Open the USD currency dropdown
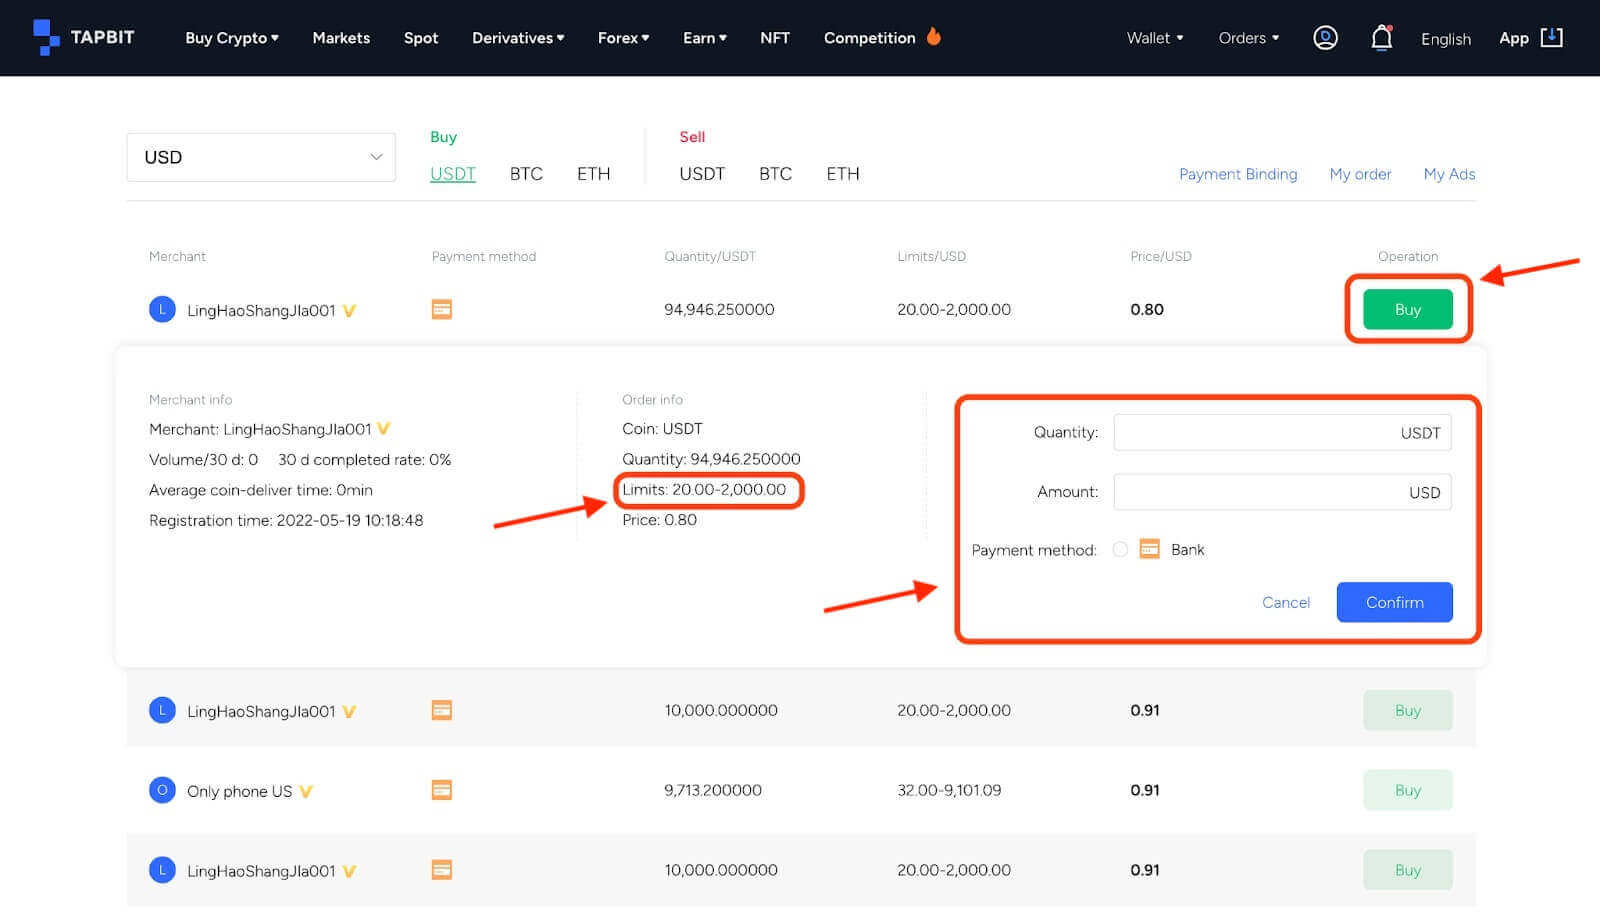The image size is (1600, 922). [x=260, y=157]
